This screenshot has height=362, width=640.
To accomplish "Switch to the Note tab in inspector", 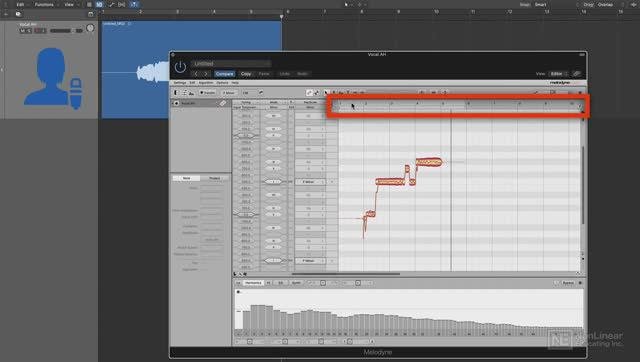I will click(x=187, y=178).
